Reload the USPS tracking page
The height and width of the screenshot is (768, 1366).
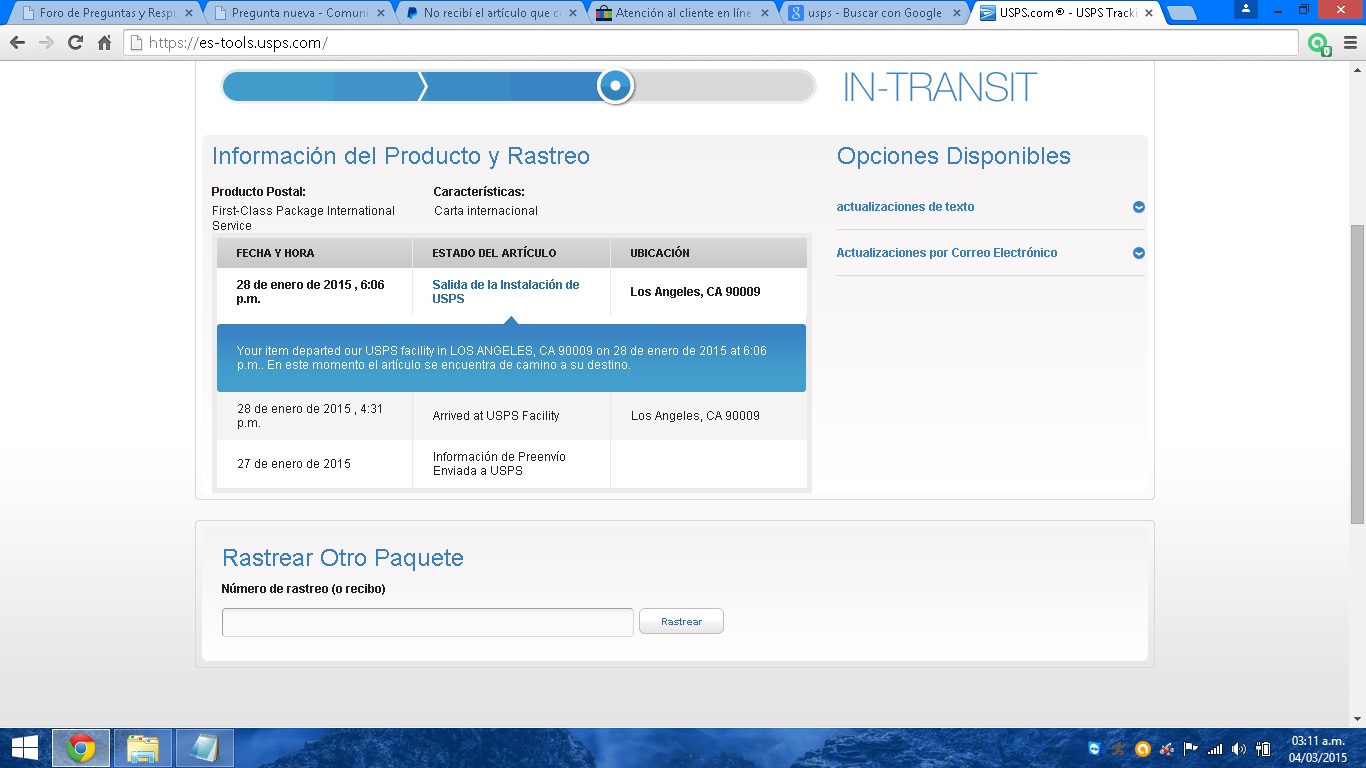click(75, 43)
